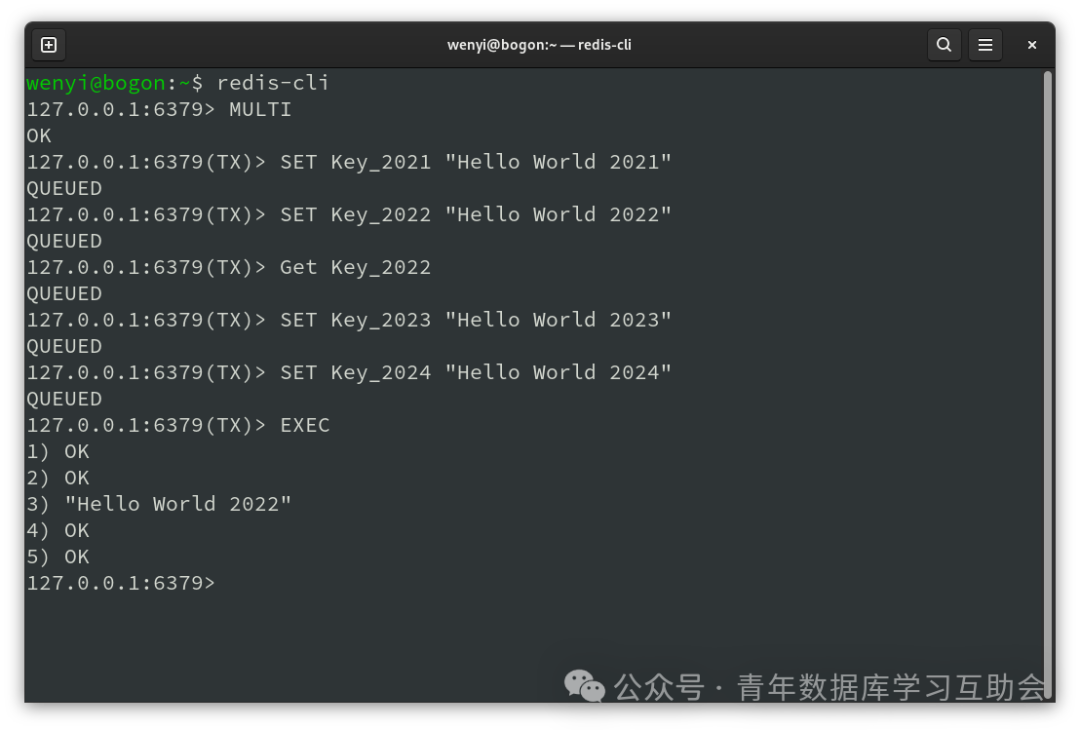
Task: Click the SET Key_2022 command line
Action: [x=349, y=215]
